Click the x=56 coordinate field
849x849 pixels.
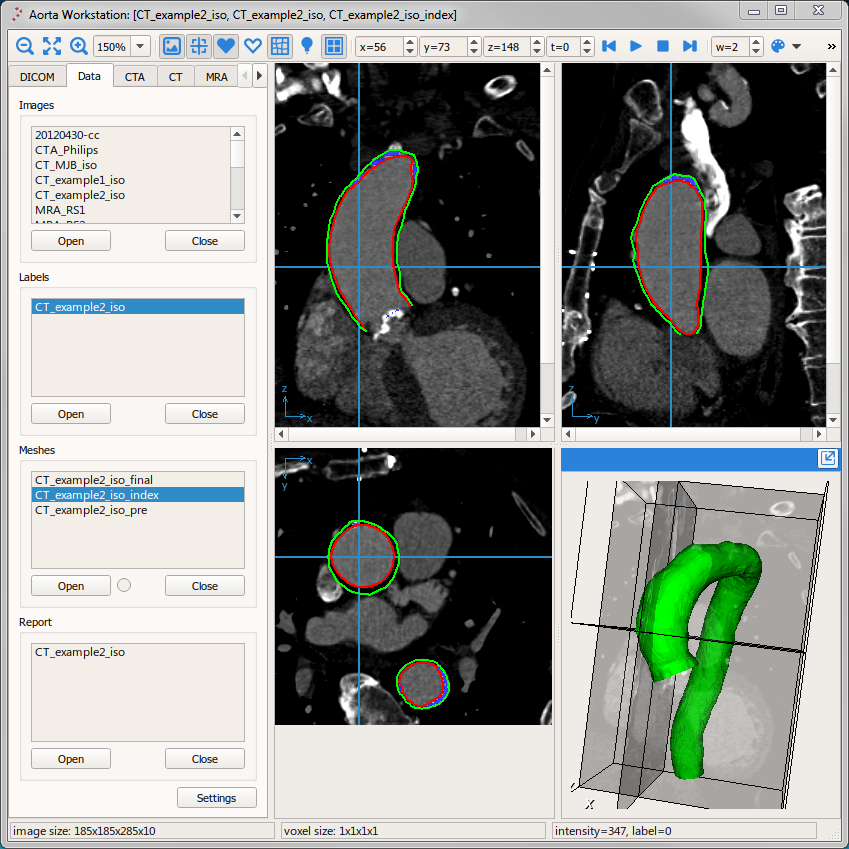[379, 46]
